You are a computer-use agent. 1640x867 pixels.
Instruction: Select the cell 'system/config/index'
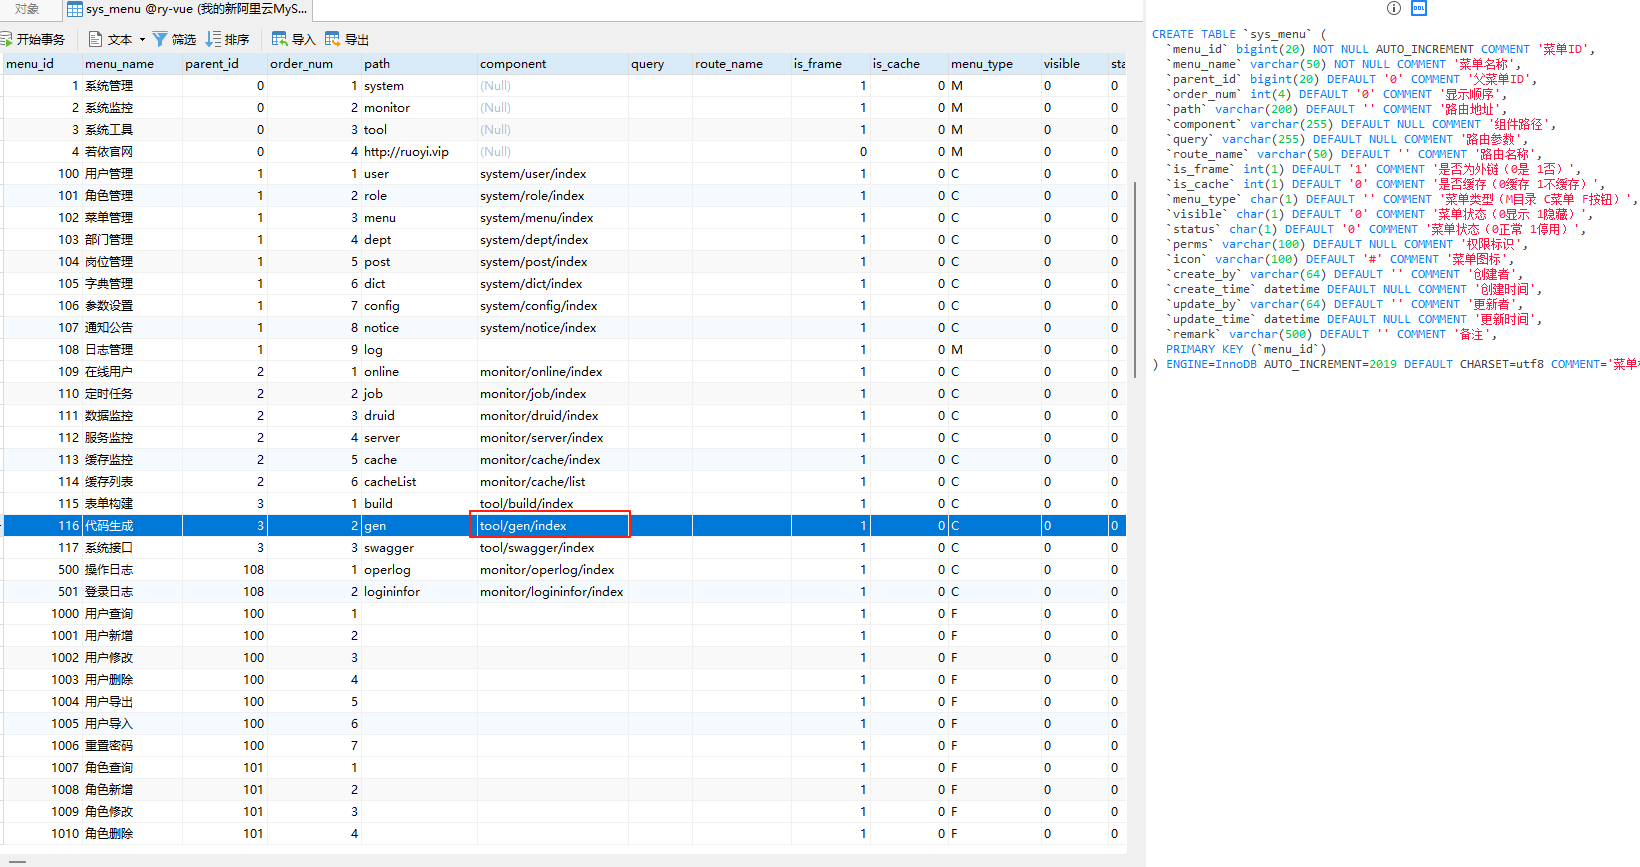[x=552, y=305]
